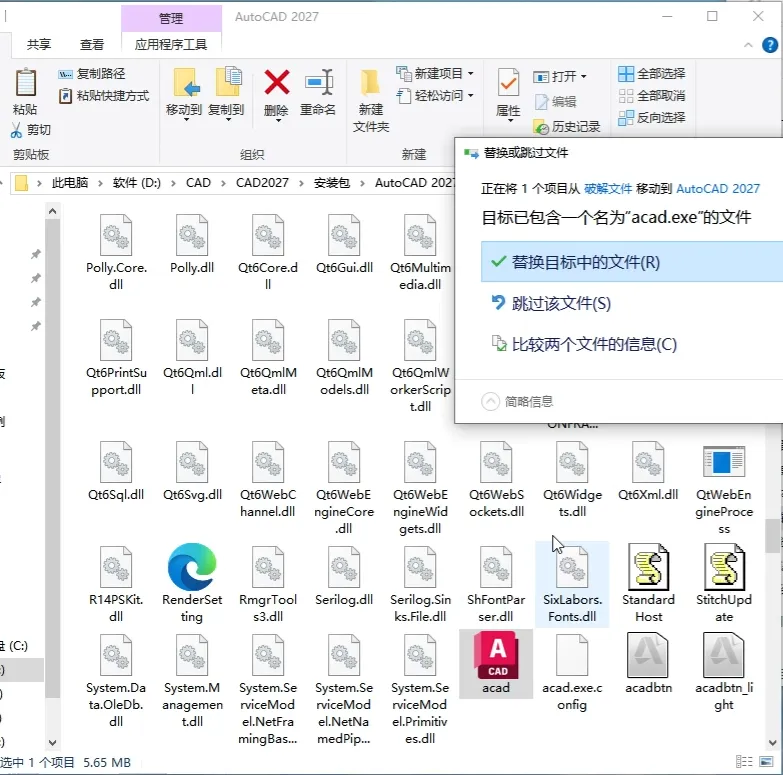This screenshot has width=783, height=775.
Task: Open New item (新建项目) dropdown
Action: click(x=435, y=73)
